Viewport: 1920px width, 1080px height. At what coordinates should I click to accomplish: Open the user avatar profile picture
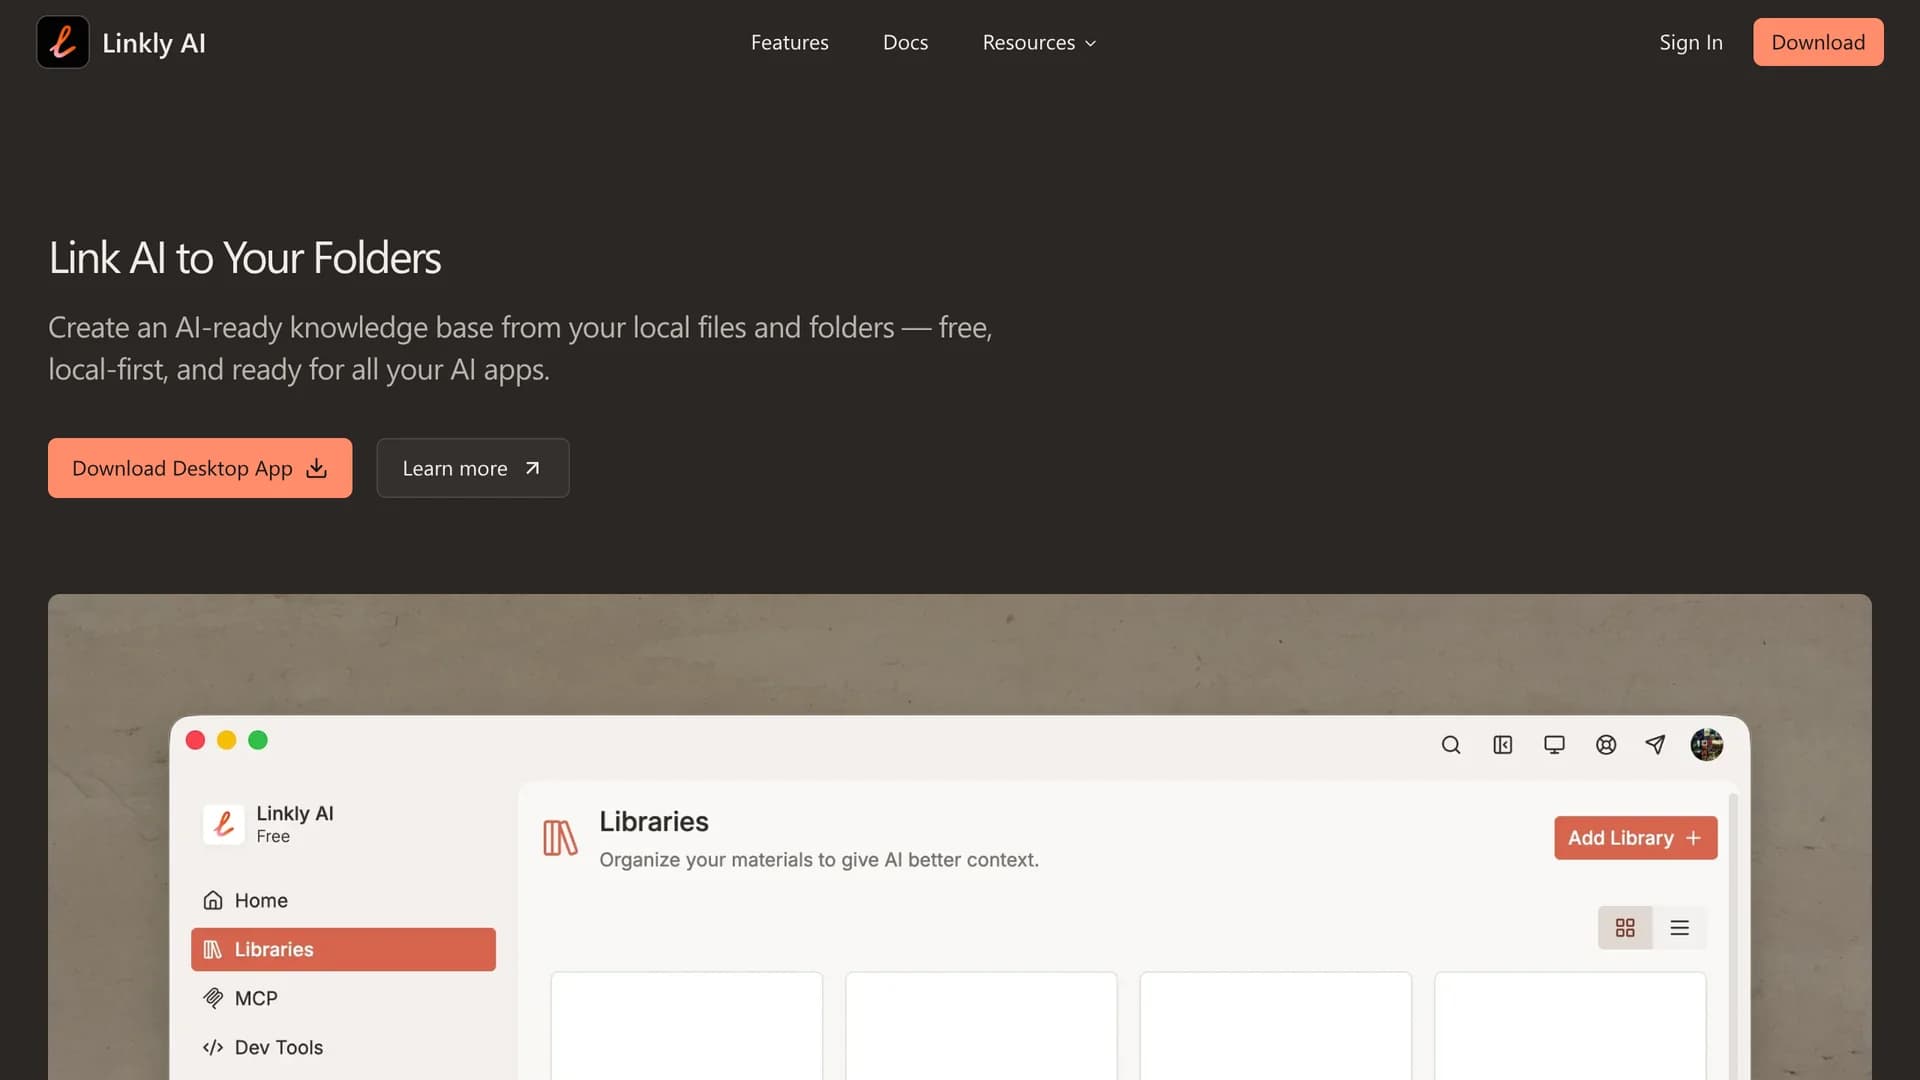coord(1707,745)
